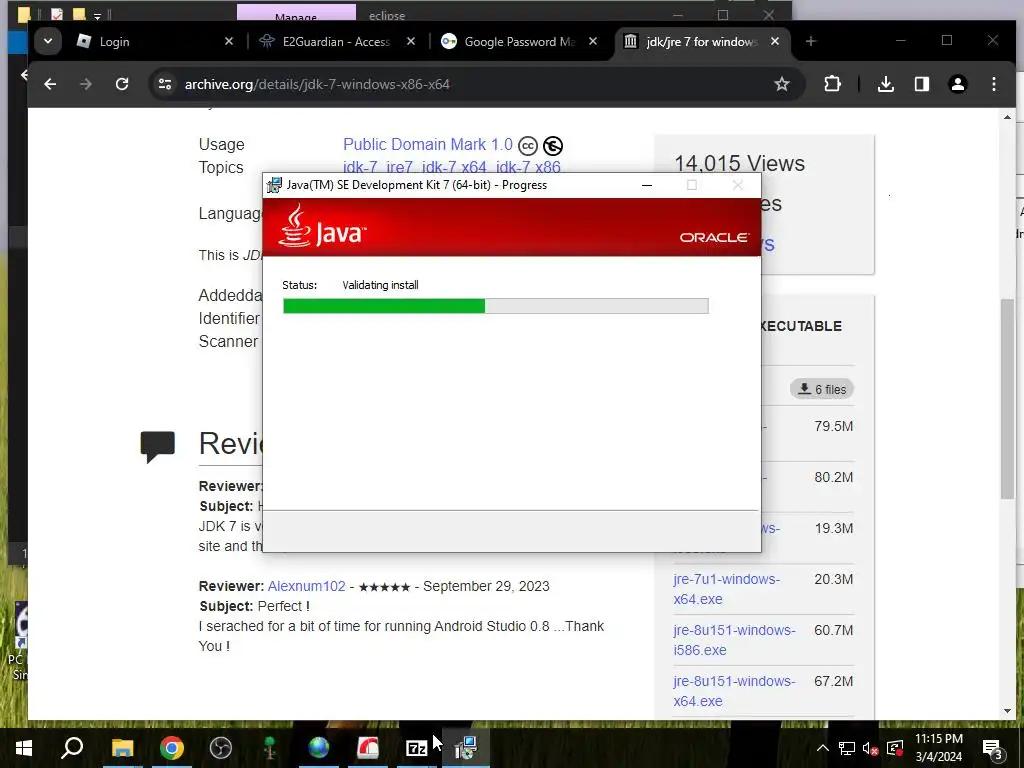This screenshot has width=1024, height=768.
Task: Open File Explorer from the taskbar
Action: point(122,748)
